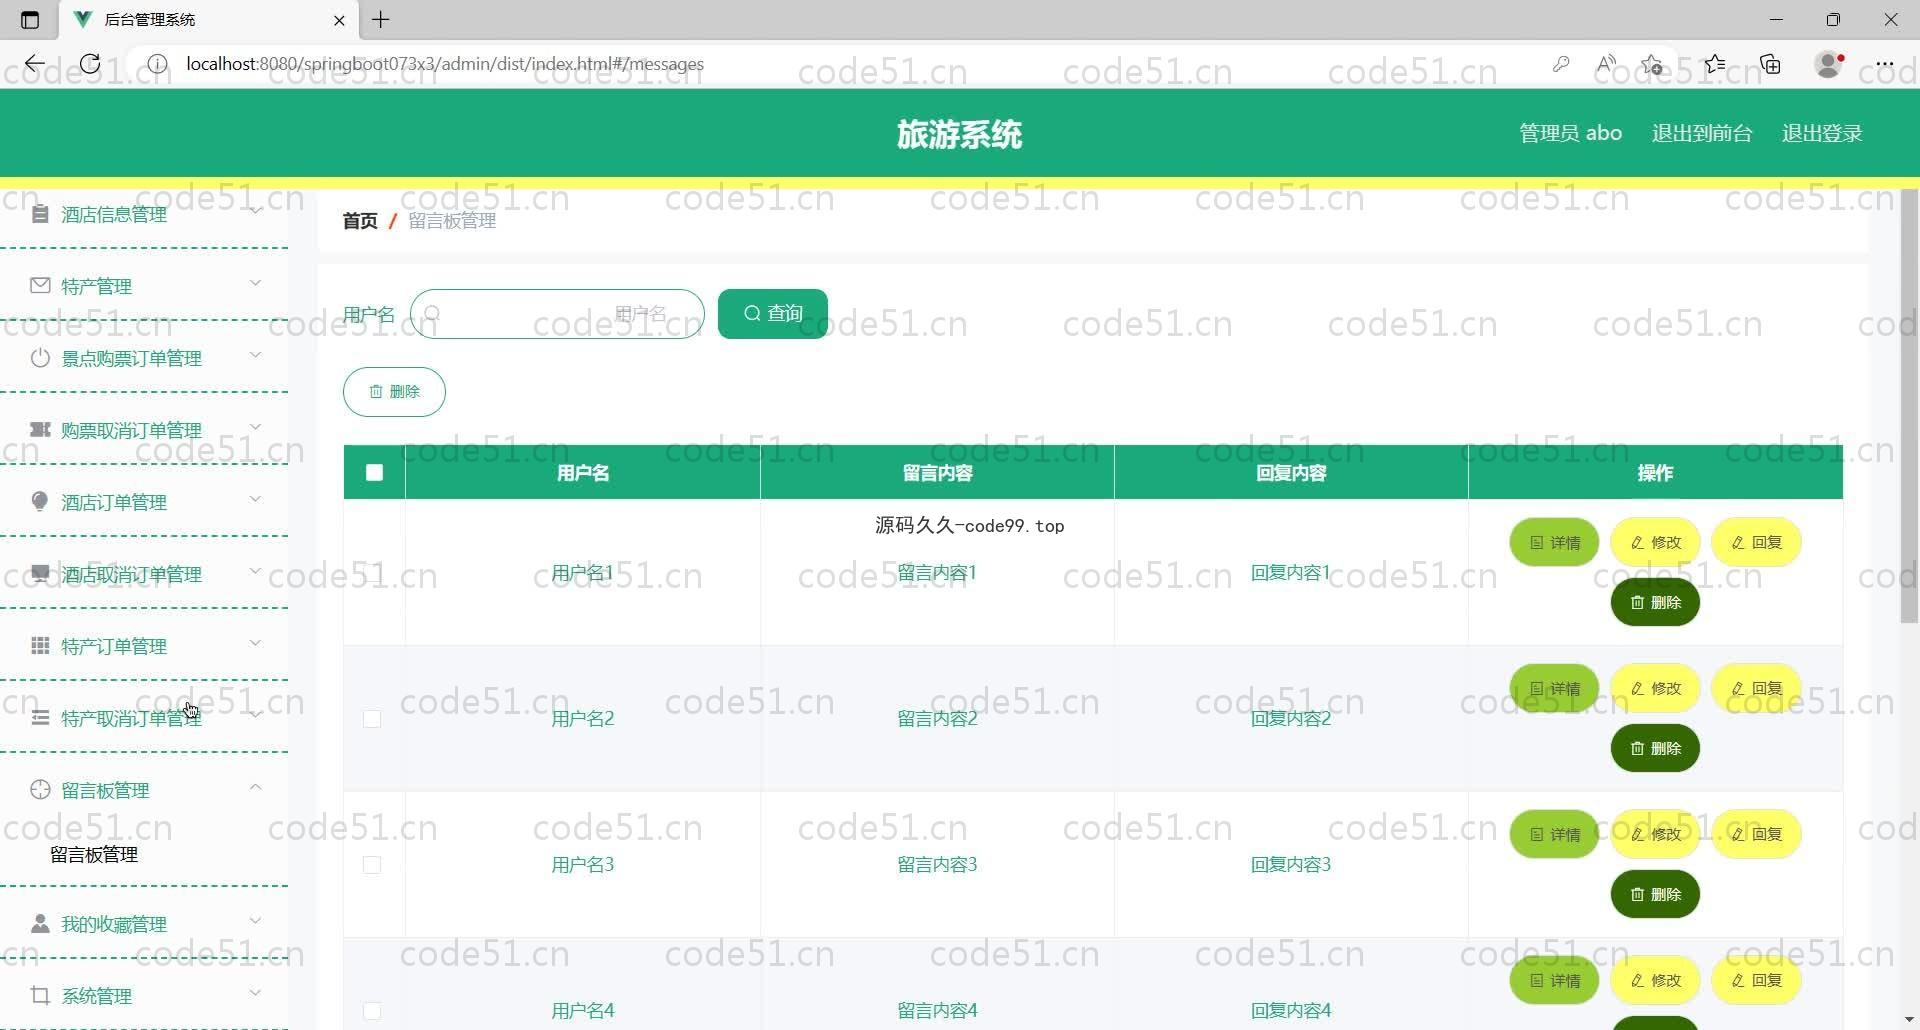1920x1030 pixels.
Task: Click the browser back arrow
Action: (34, 64)
